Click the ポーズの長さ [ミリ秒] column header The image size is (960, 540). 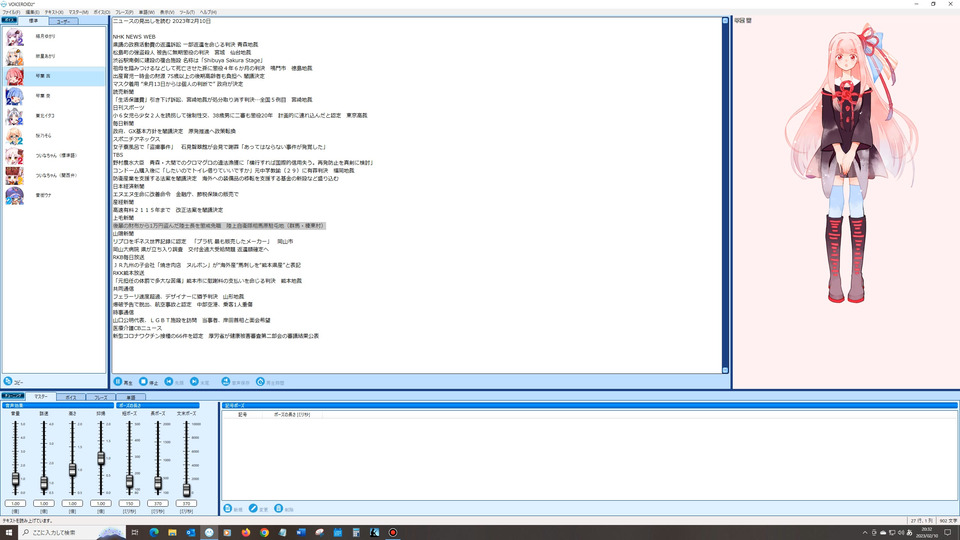(291, 414)
